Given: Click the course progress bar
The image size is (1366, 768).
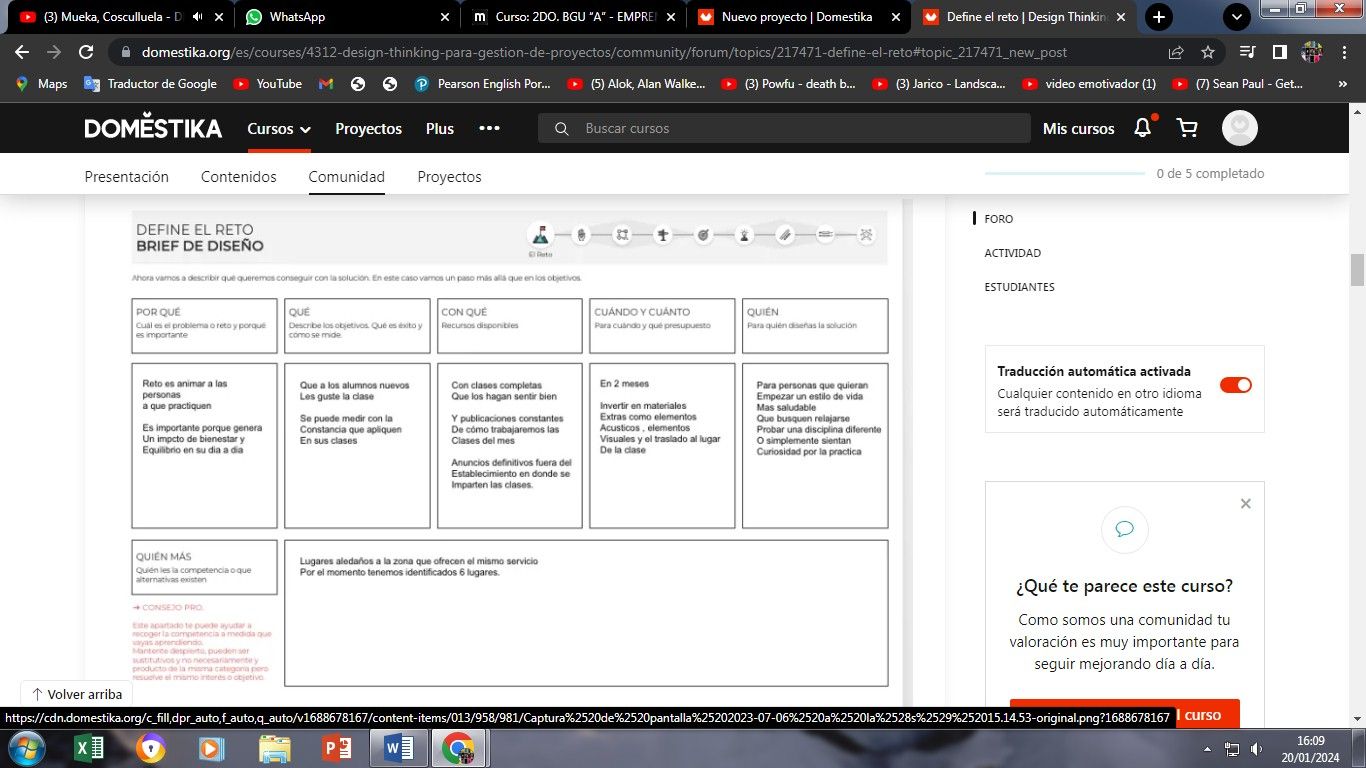Looking at the screenshot, I should click(1065, 173).
